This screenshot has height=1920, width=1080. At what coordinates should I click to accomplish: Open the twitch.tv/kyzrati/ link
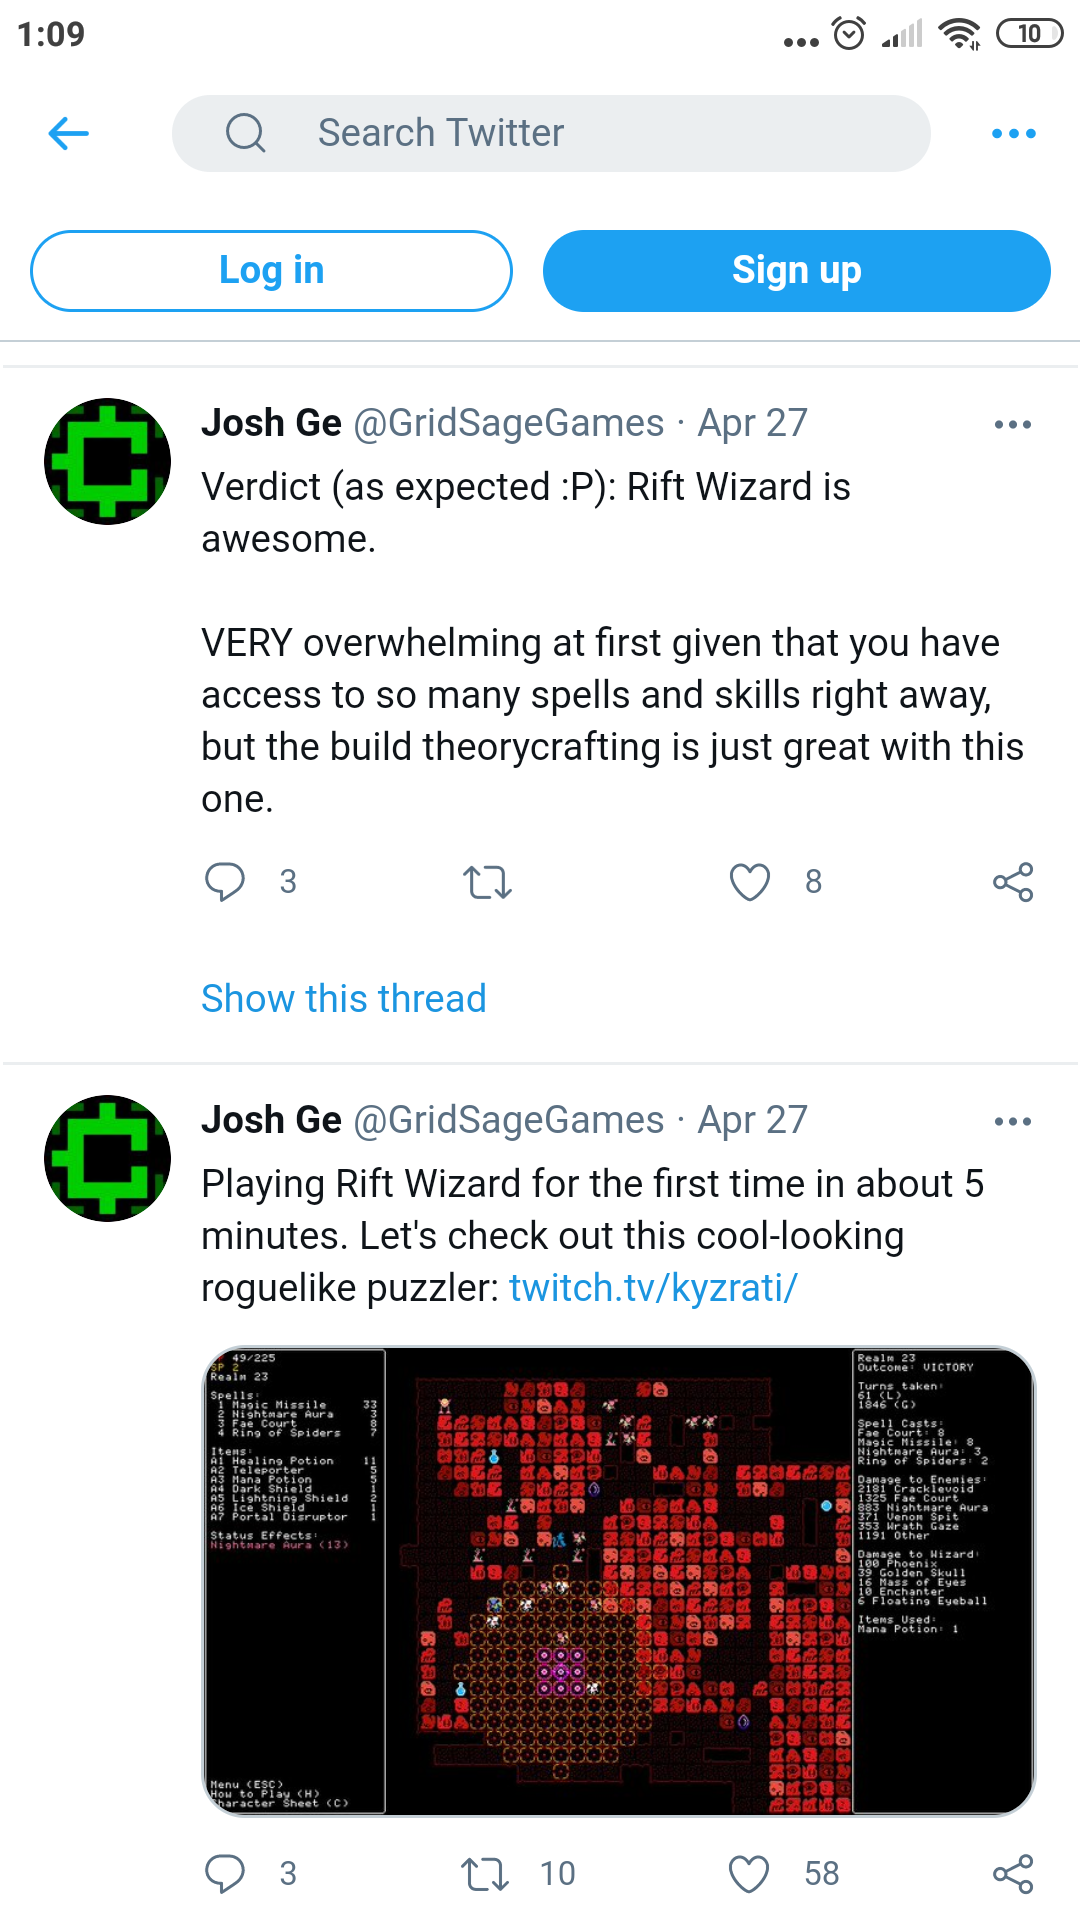point(653,1288)
